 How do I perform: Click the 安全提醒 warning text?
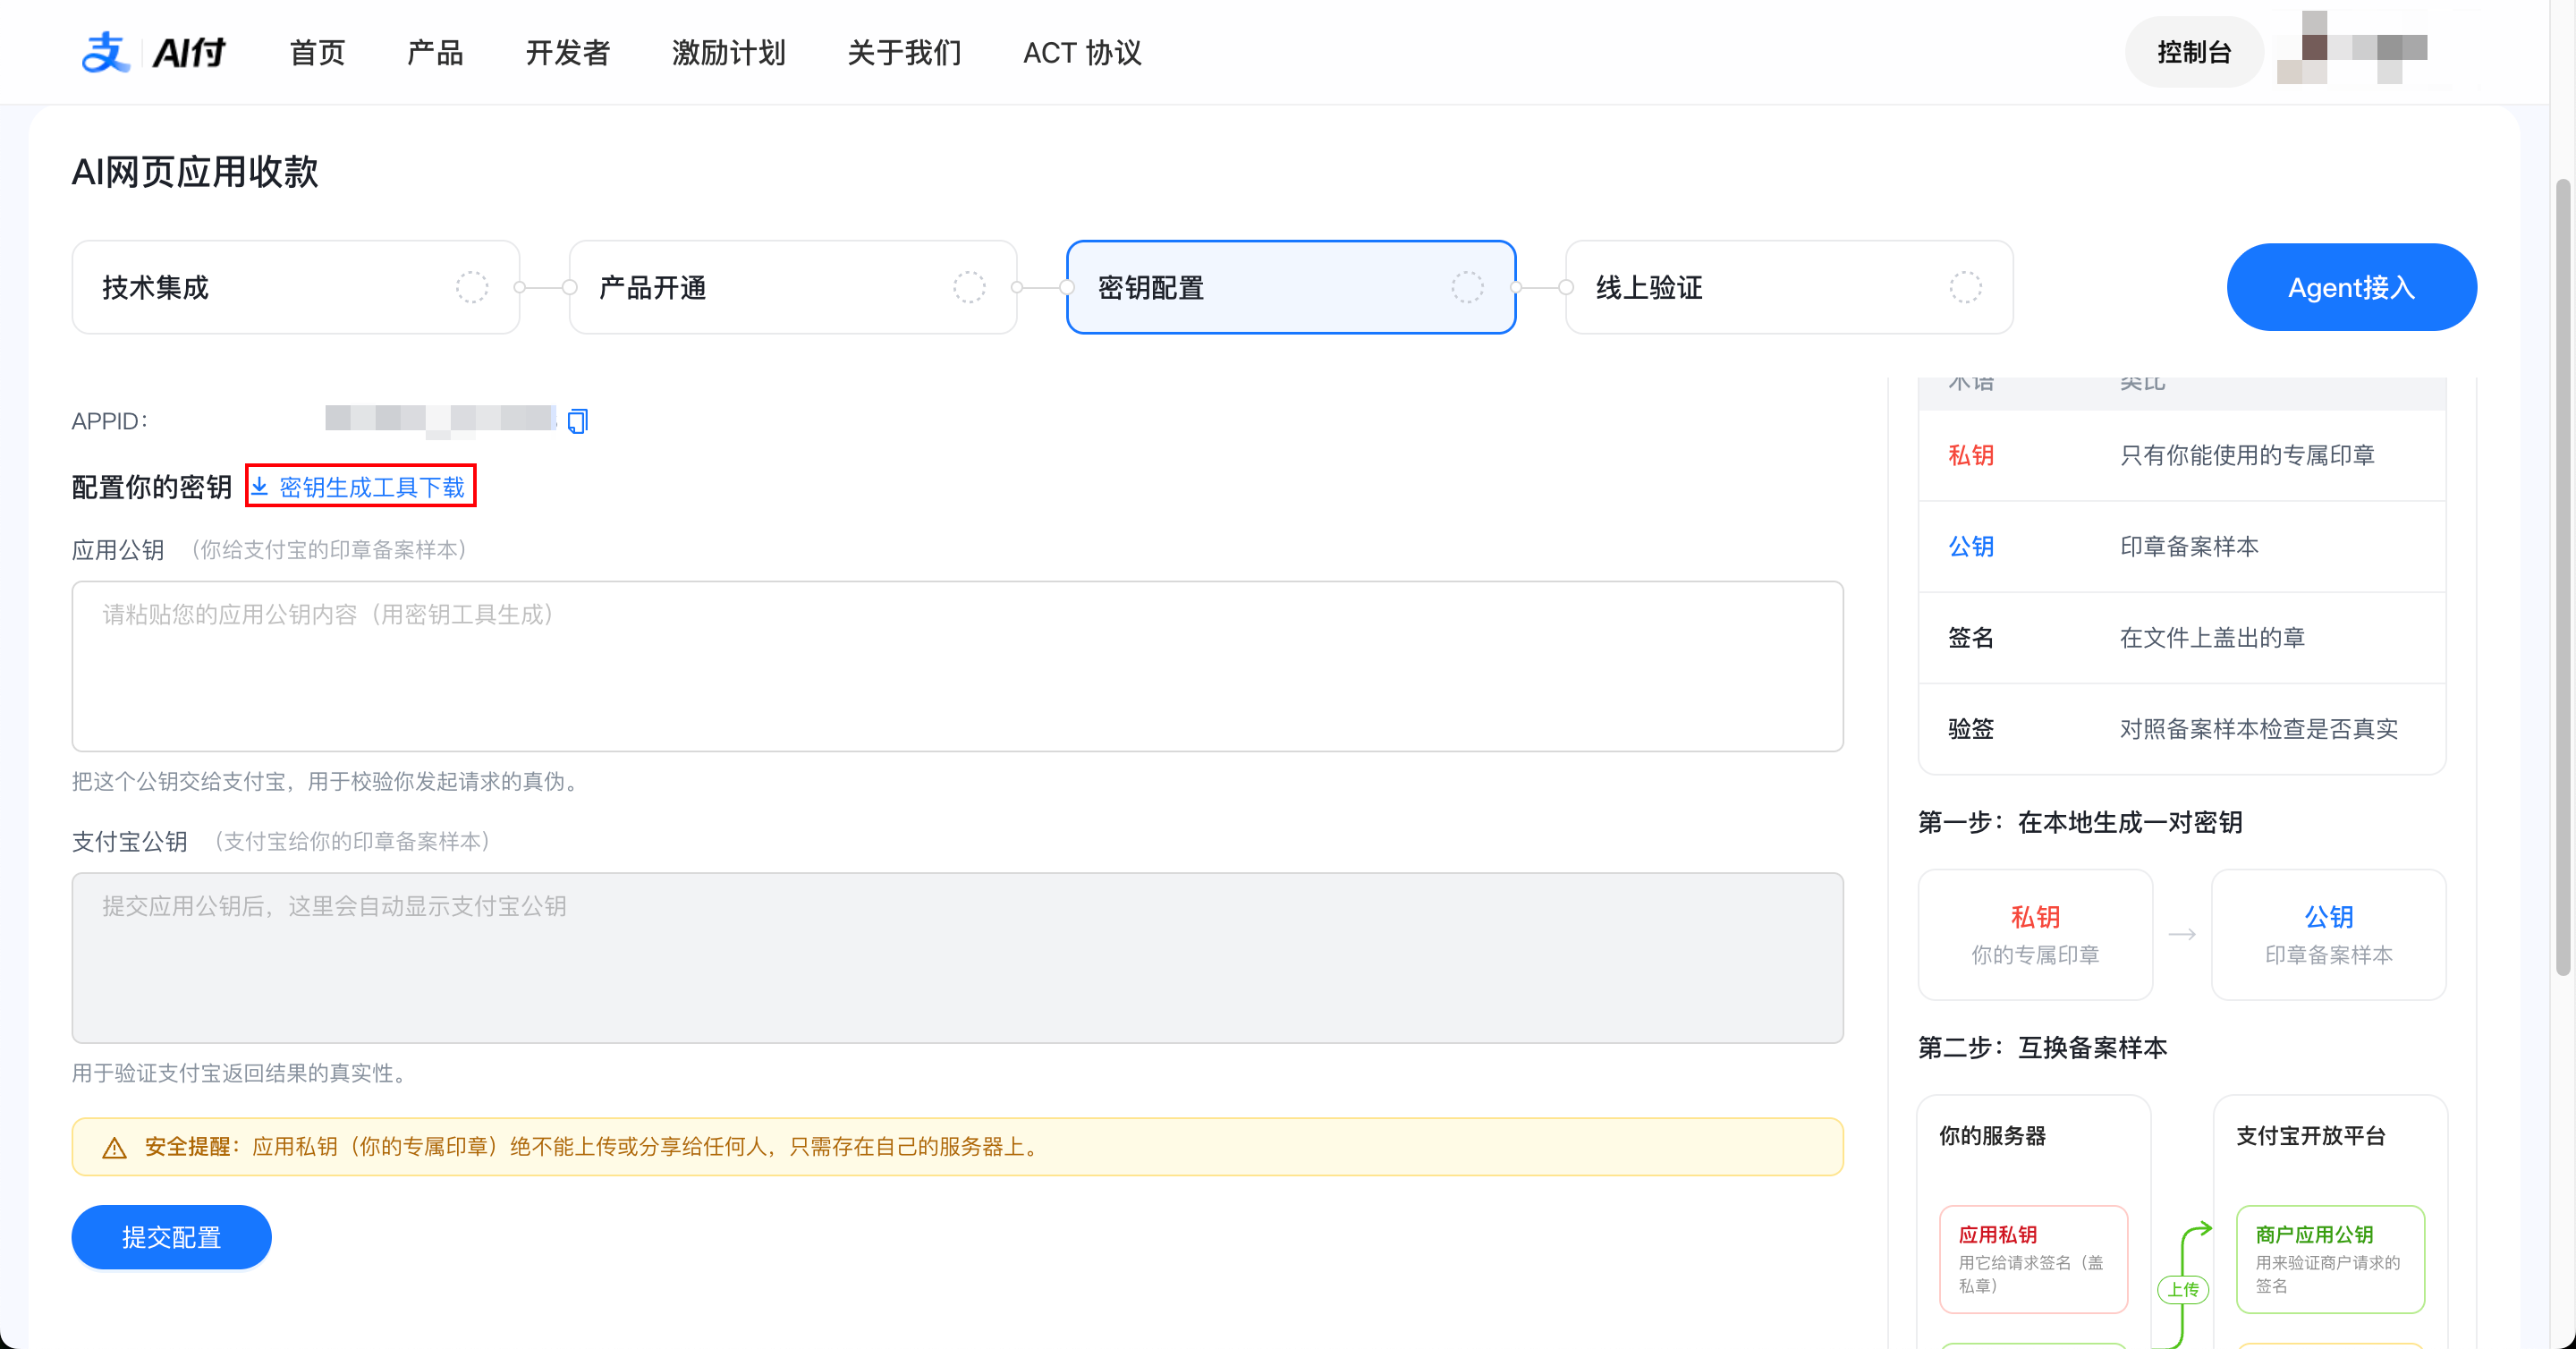[592, 1147]
